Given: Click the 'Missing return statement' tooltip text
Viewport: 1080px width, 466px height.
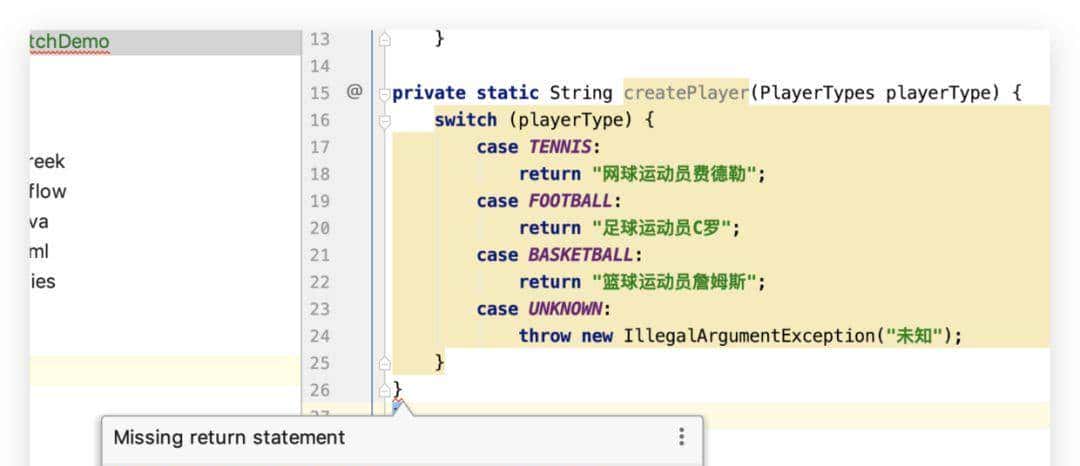Looking at the screenshot, I should [x=229, y=437].
